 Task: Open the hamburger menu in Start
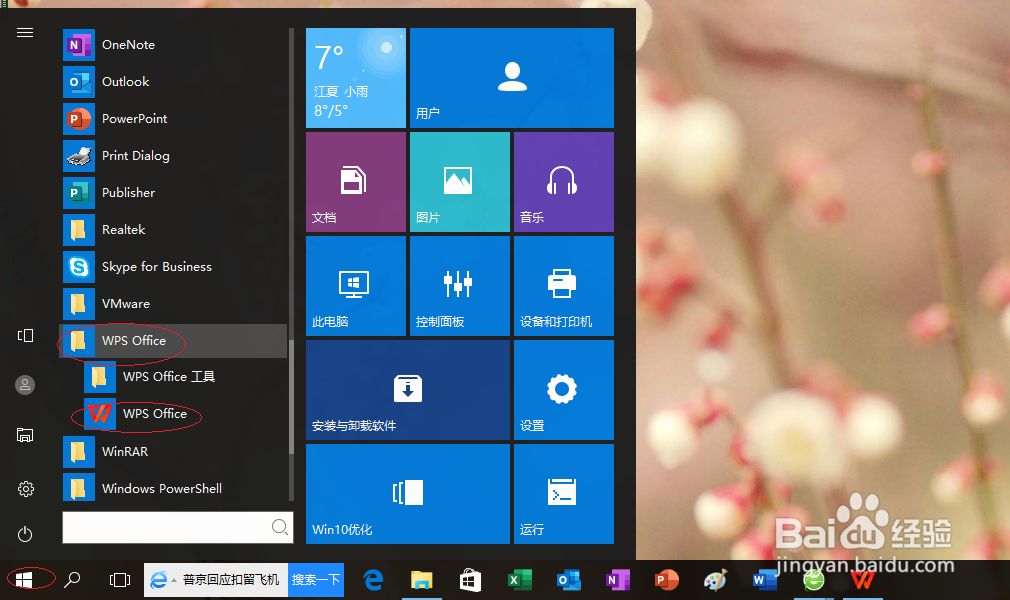tap(25, 32)
